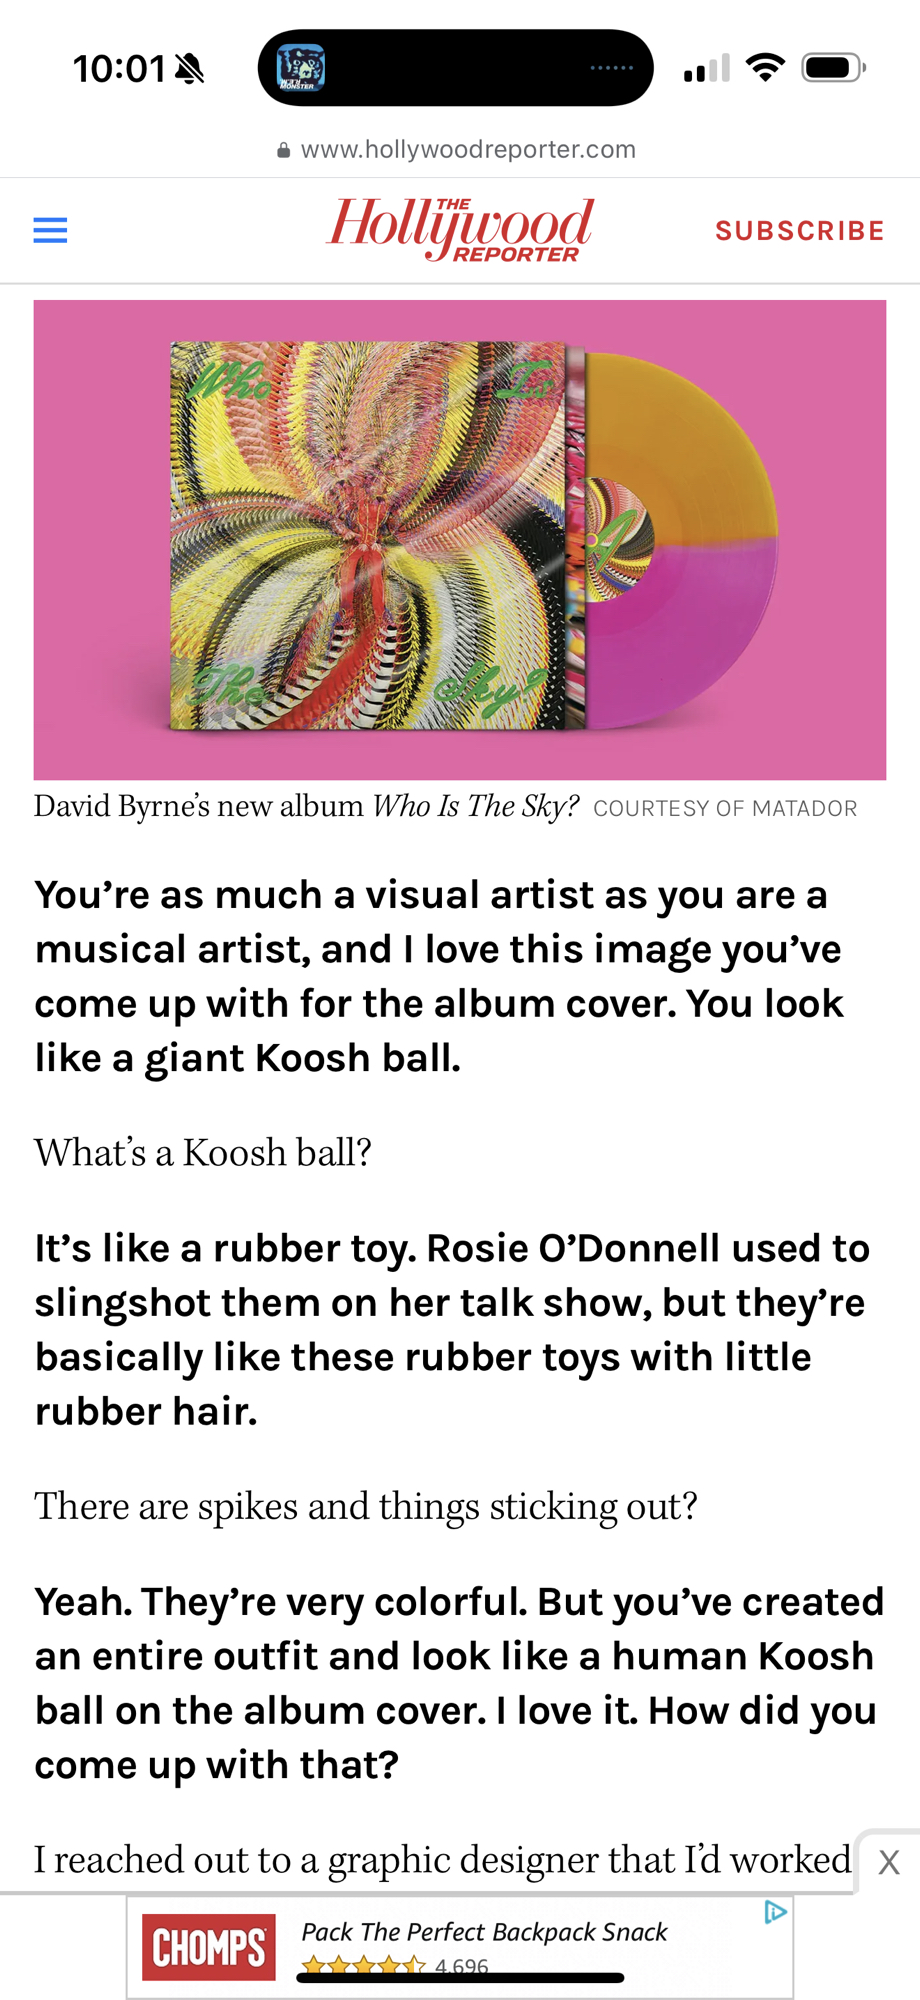
Task: Tap the lock icon beside the URL
Action: coord(284,150)
